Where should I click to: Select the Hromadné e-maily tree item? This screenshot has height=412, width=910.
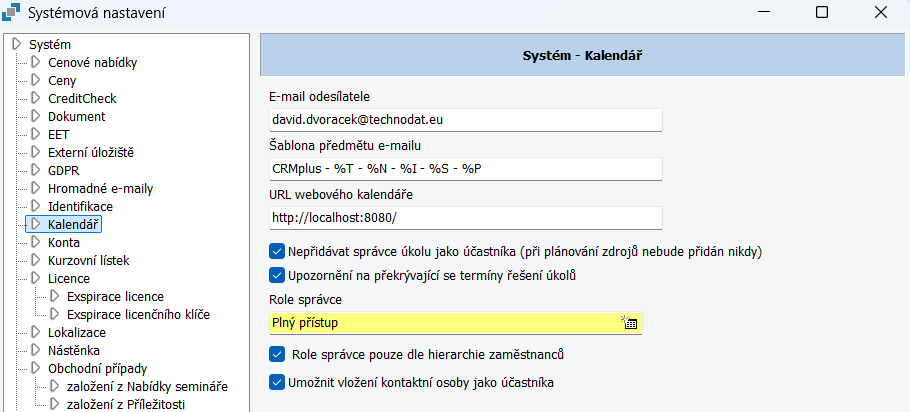coord(100,188)
